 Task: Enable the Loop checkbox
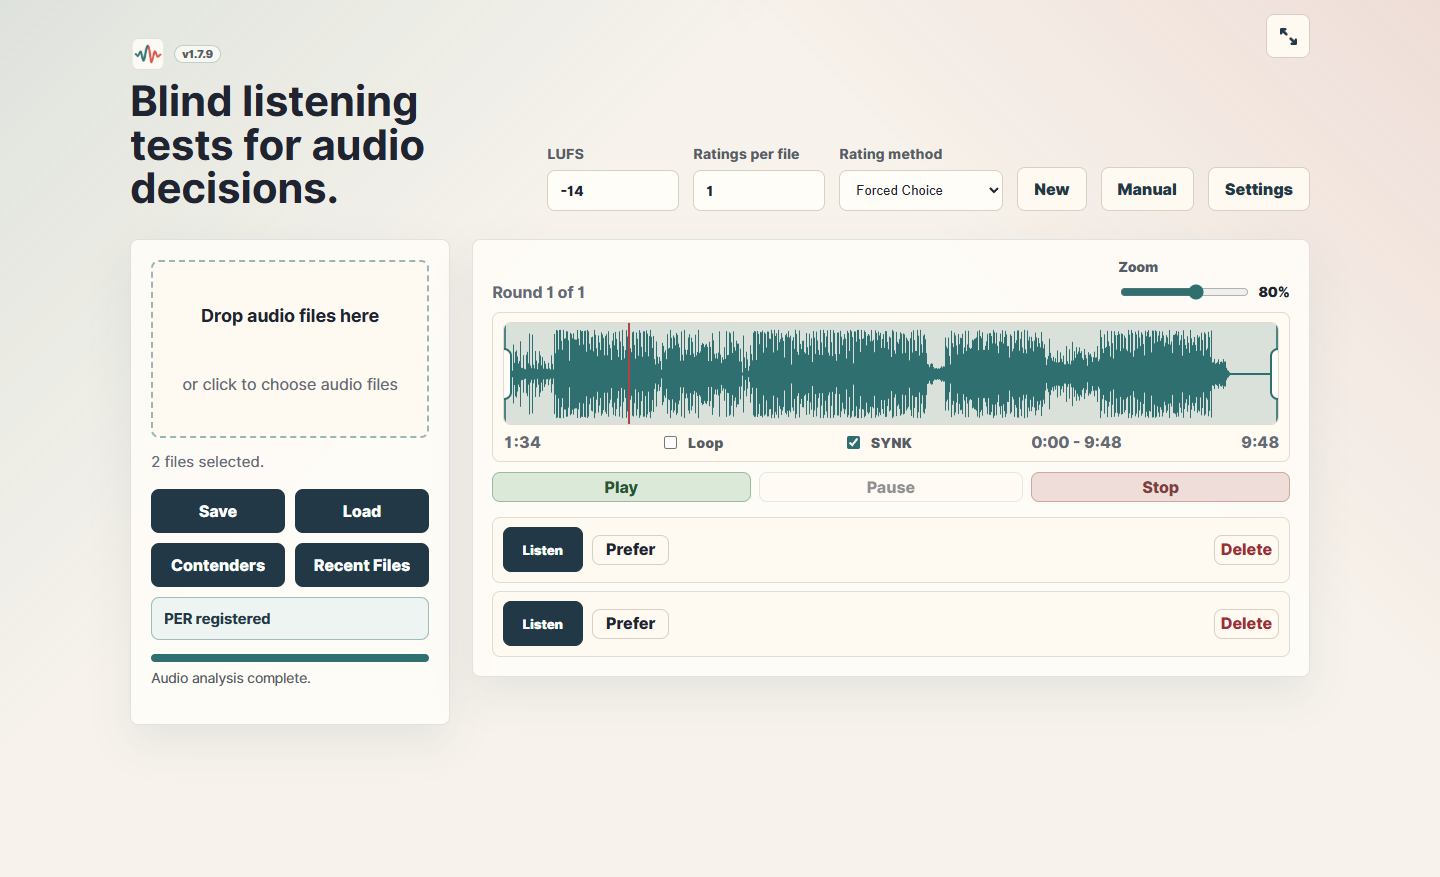[x=671, y=443]
